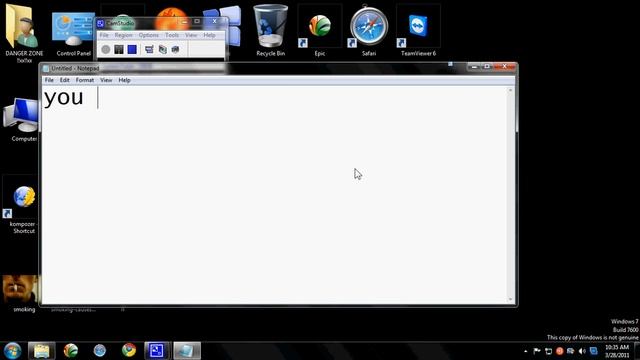Open Windows Explorer from the taskbar
Viewport: 640px width, 360px height.
click(42, 351)
